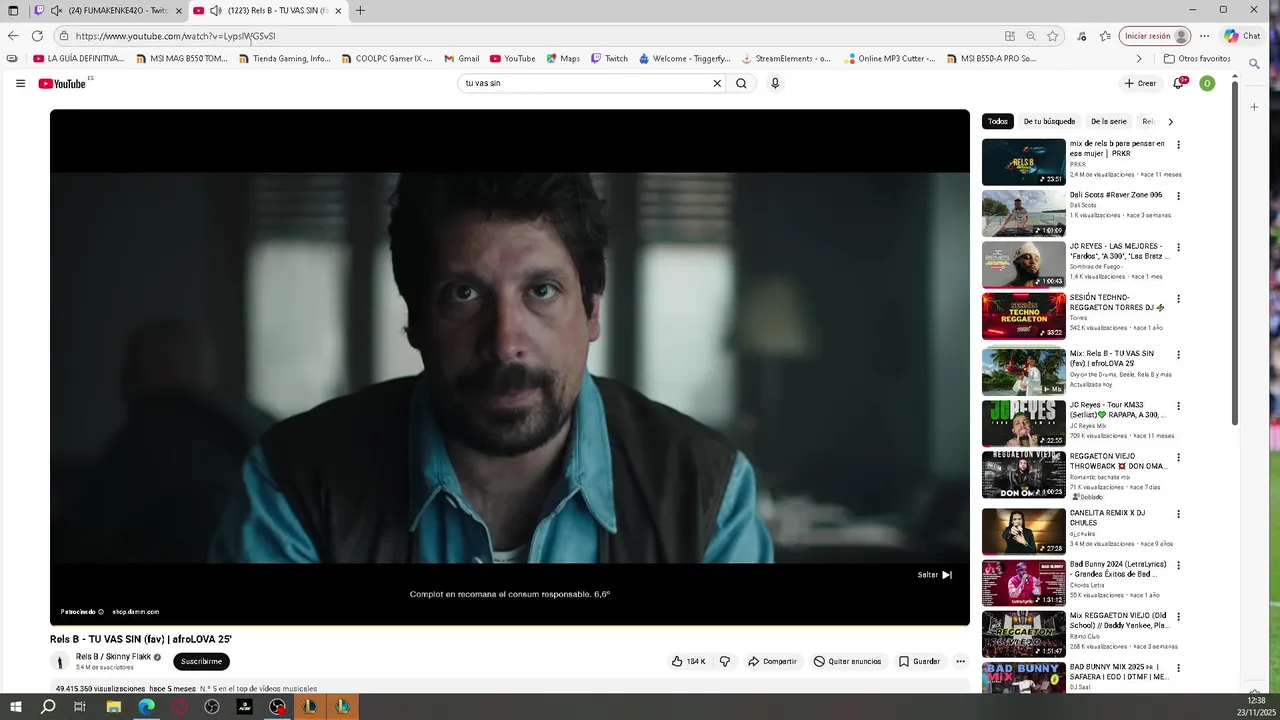Open YouTube notifications bell

point(1178,83)
